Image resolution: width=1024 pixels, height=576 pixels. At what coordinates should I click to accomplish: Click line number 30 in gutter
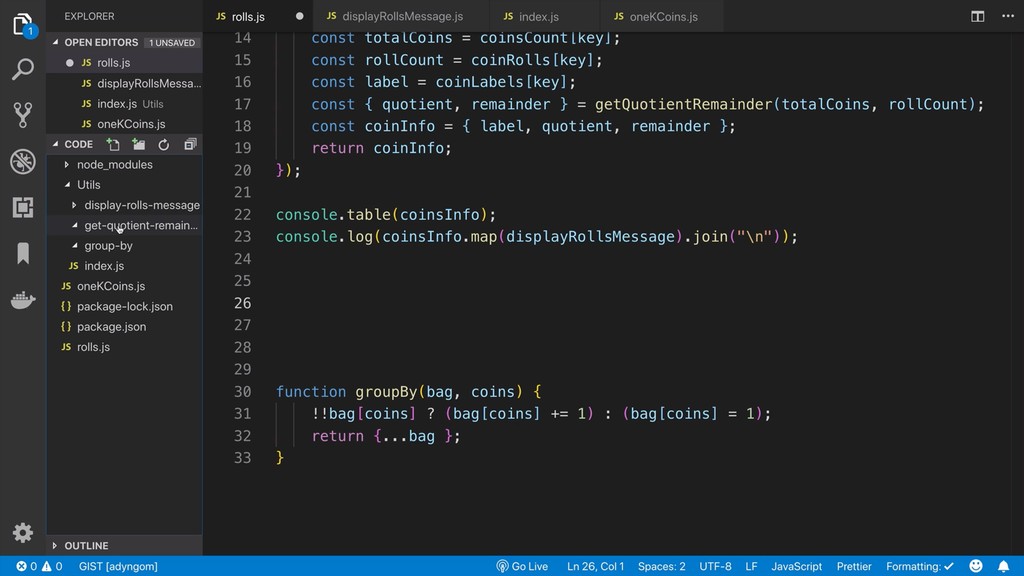click(242, 392)
